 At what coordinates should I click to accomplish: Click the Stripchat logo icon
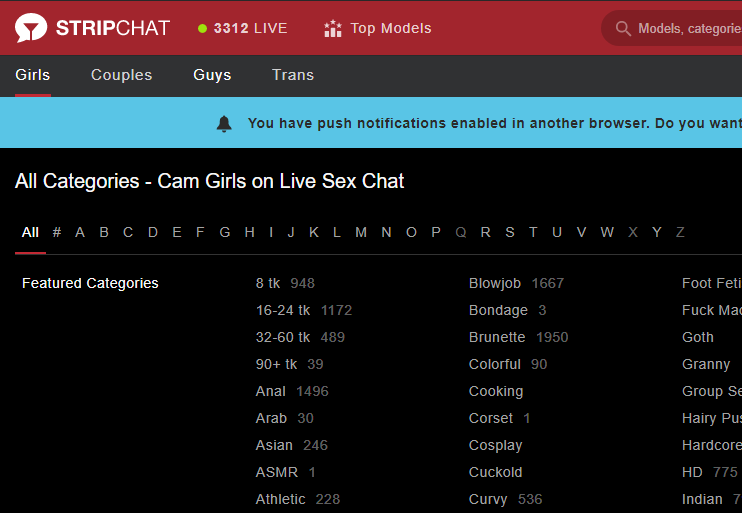coord(31,27)
